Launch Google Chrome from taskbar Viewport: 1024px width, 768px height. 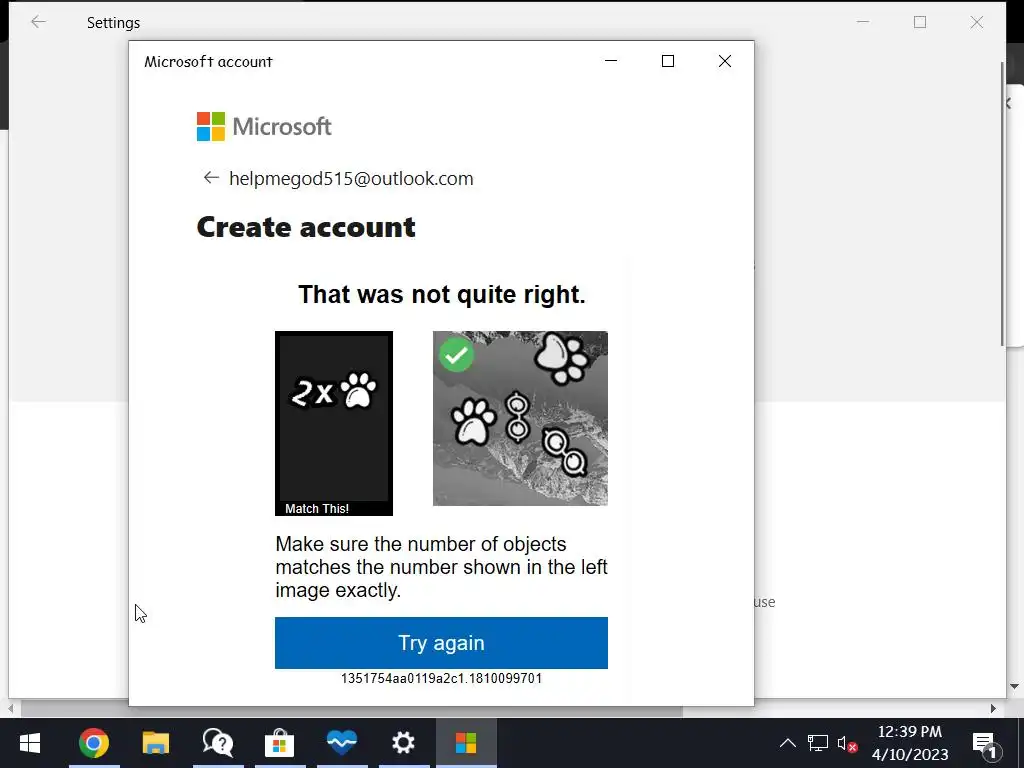tap(94, 743)
